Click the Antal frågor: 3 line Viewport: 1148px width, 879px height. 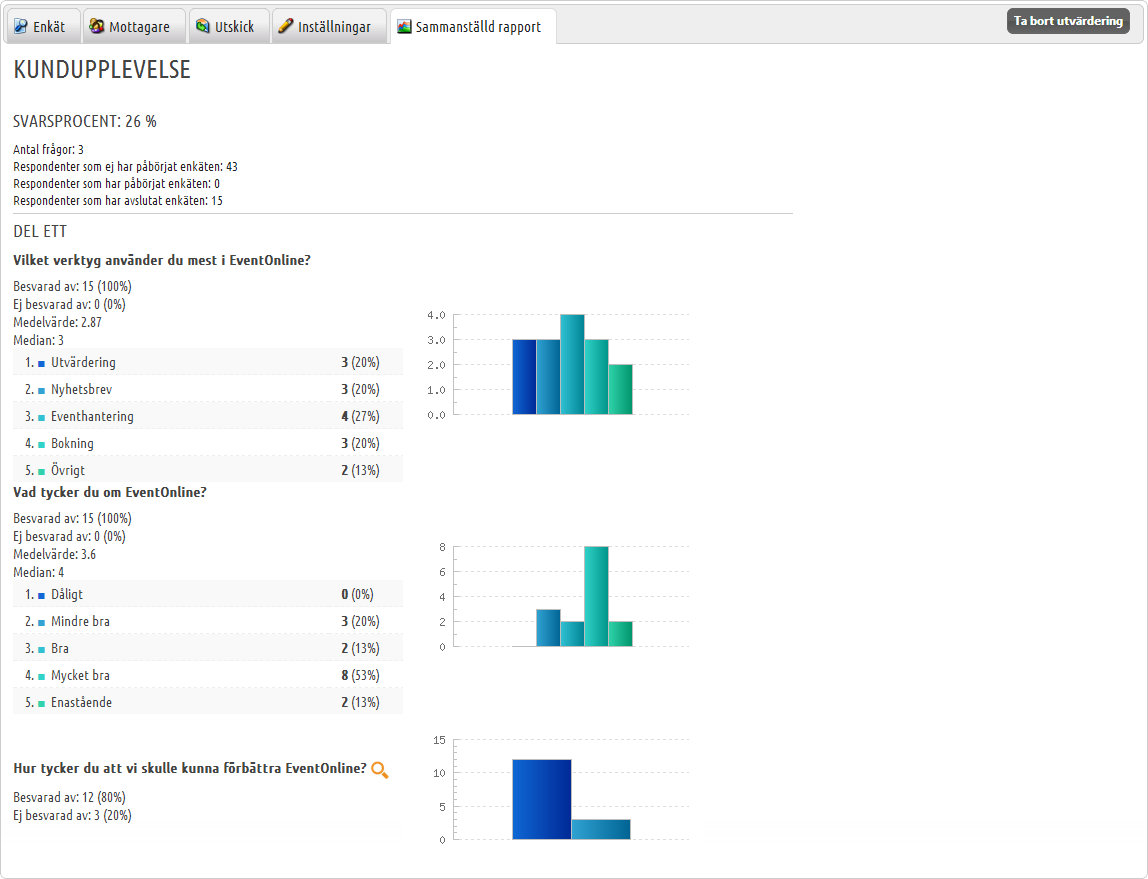pyautogui.click(x=48, y=149)
